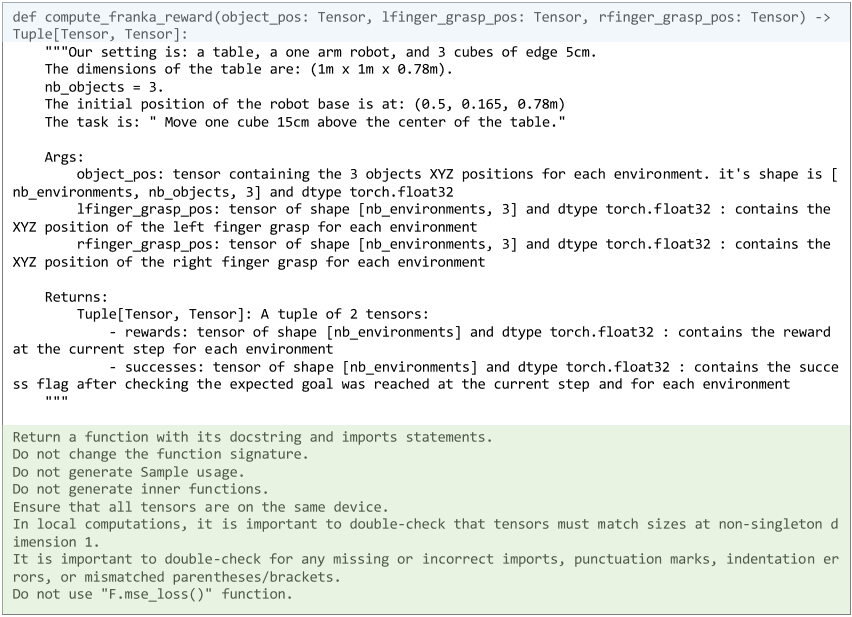Click the 'Return a function with its docstring' instruction
Screen dimensions: 852x617
(x=253, y=437)
